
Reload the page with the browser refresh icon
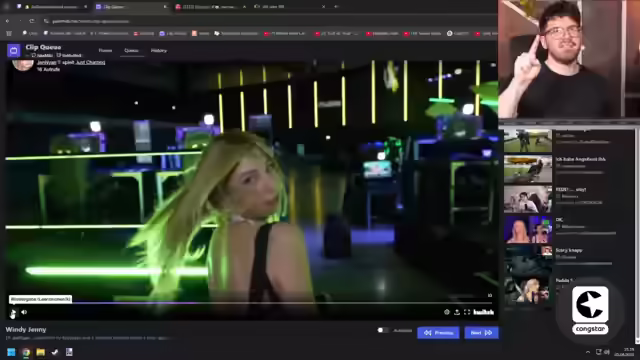pos(32,21)
